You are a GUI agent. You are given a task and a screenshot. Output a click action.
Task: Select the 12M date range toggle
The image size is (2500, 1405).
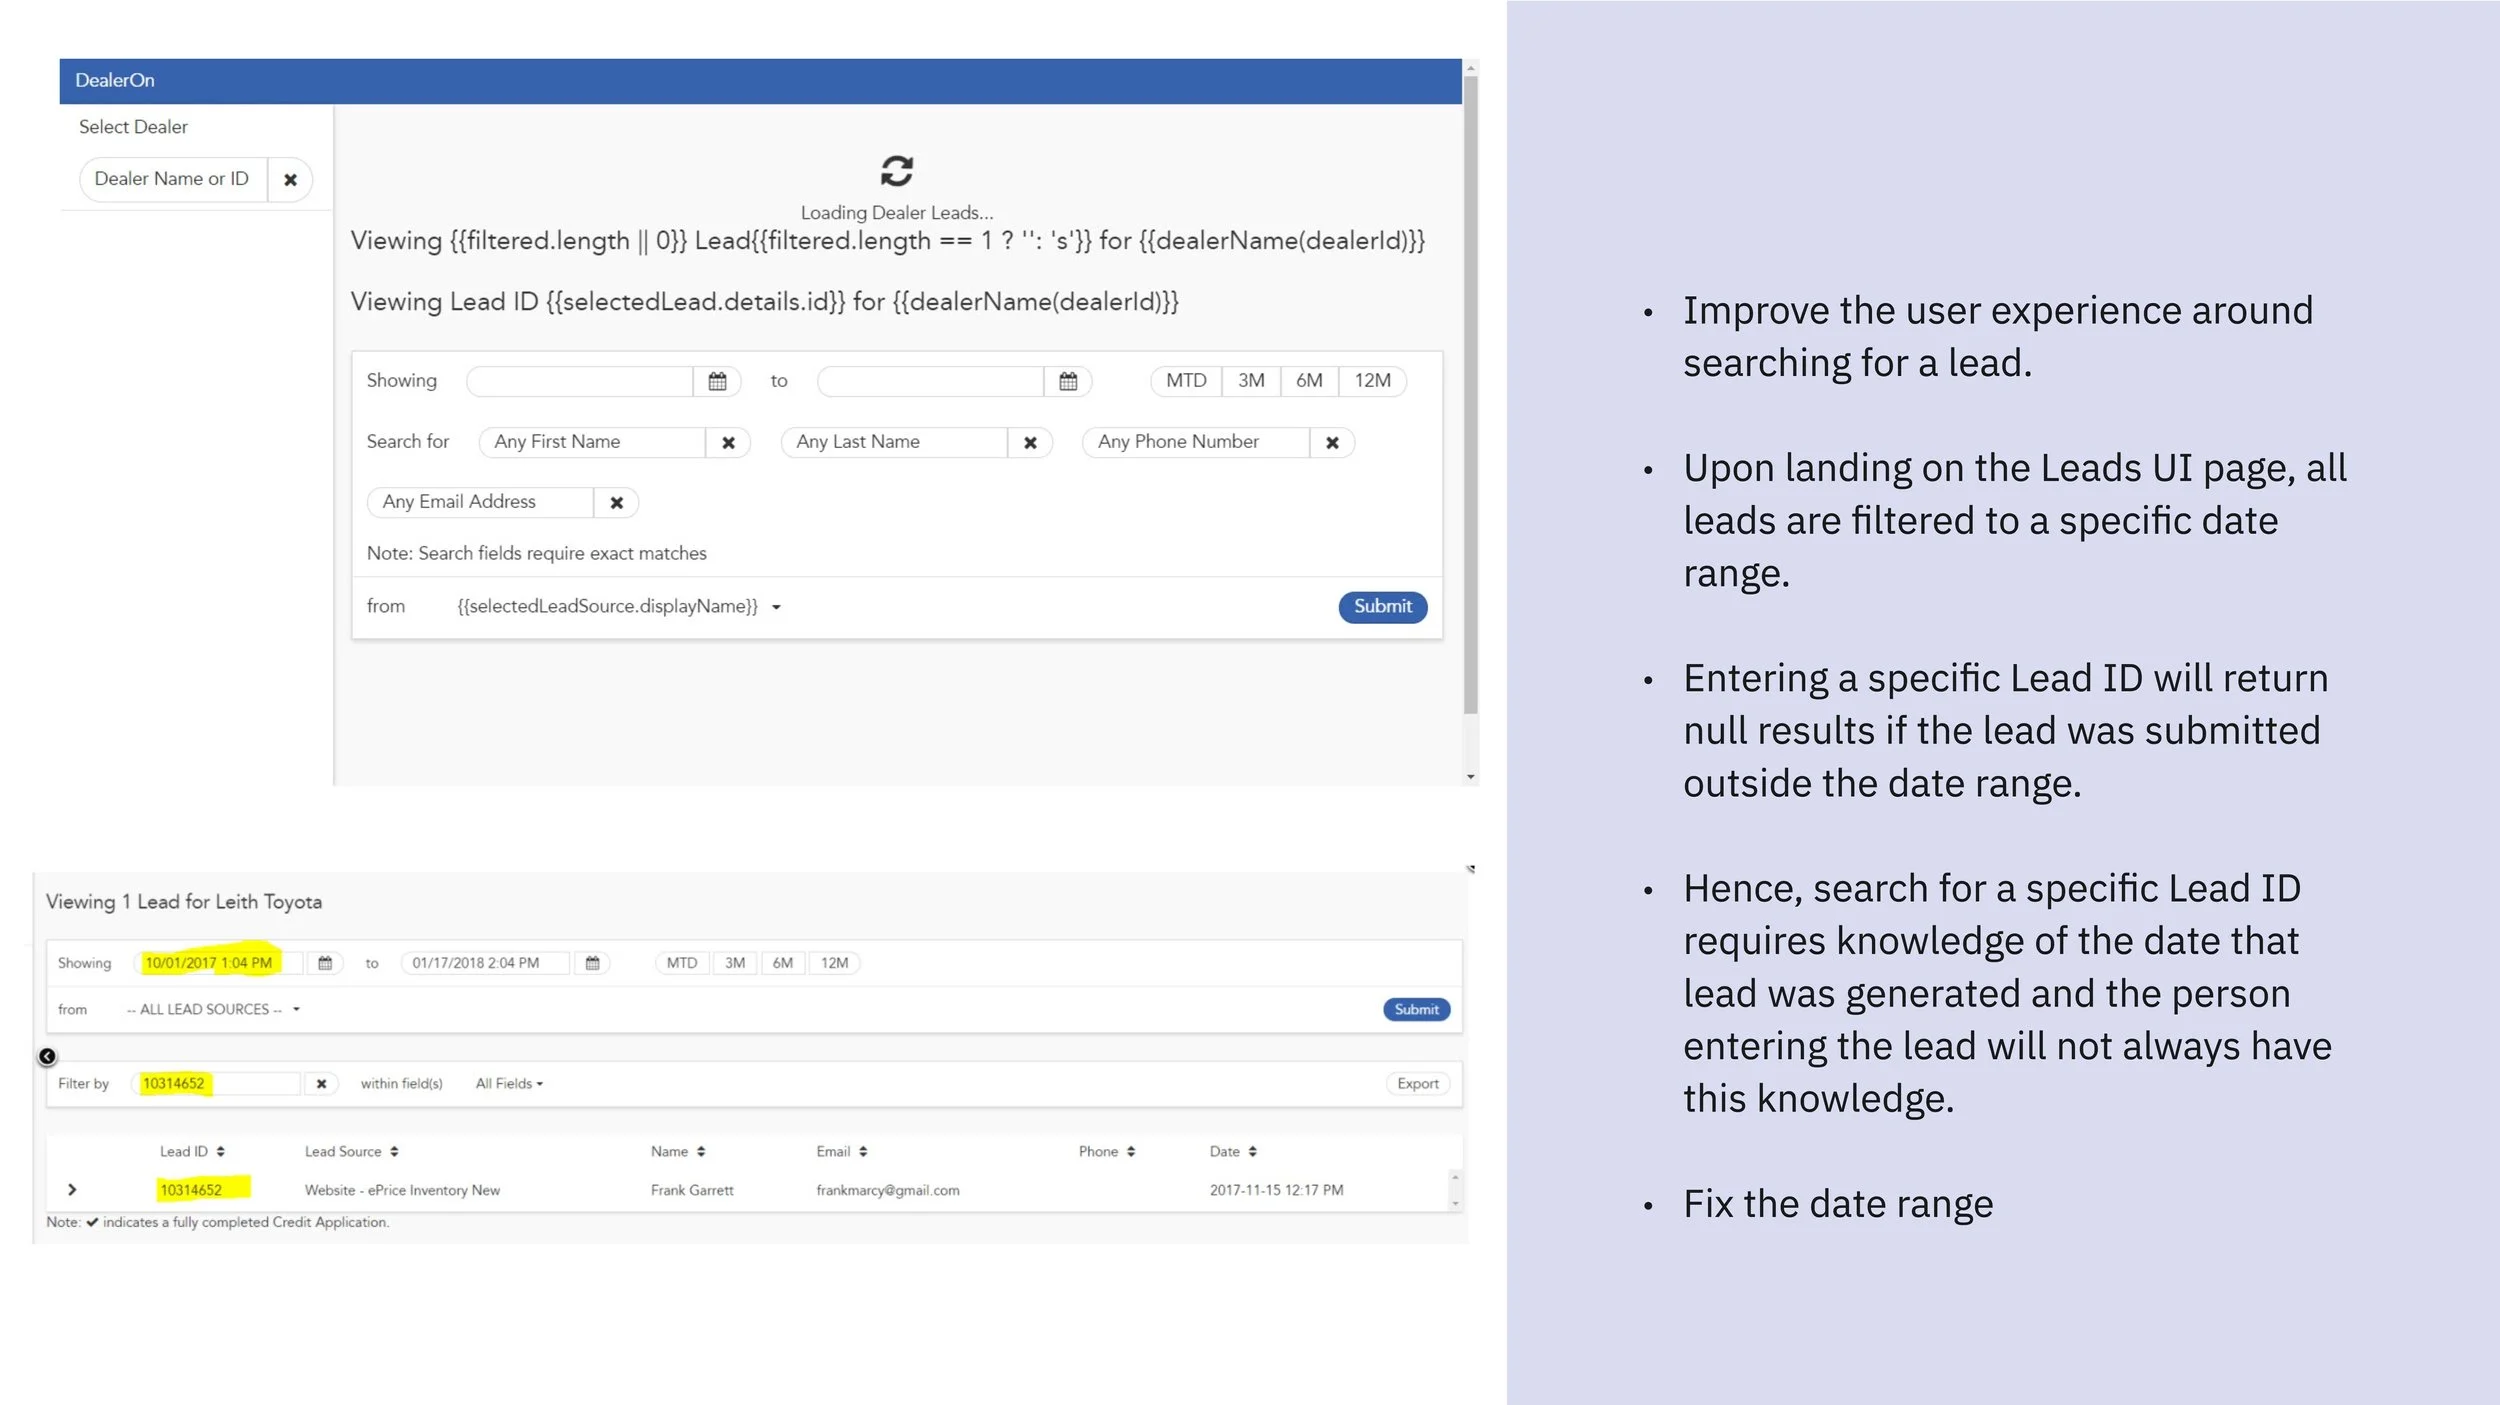(1372, 381)
